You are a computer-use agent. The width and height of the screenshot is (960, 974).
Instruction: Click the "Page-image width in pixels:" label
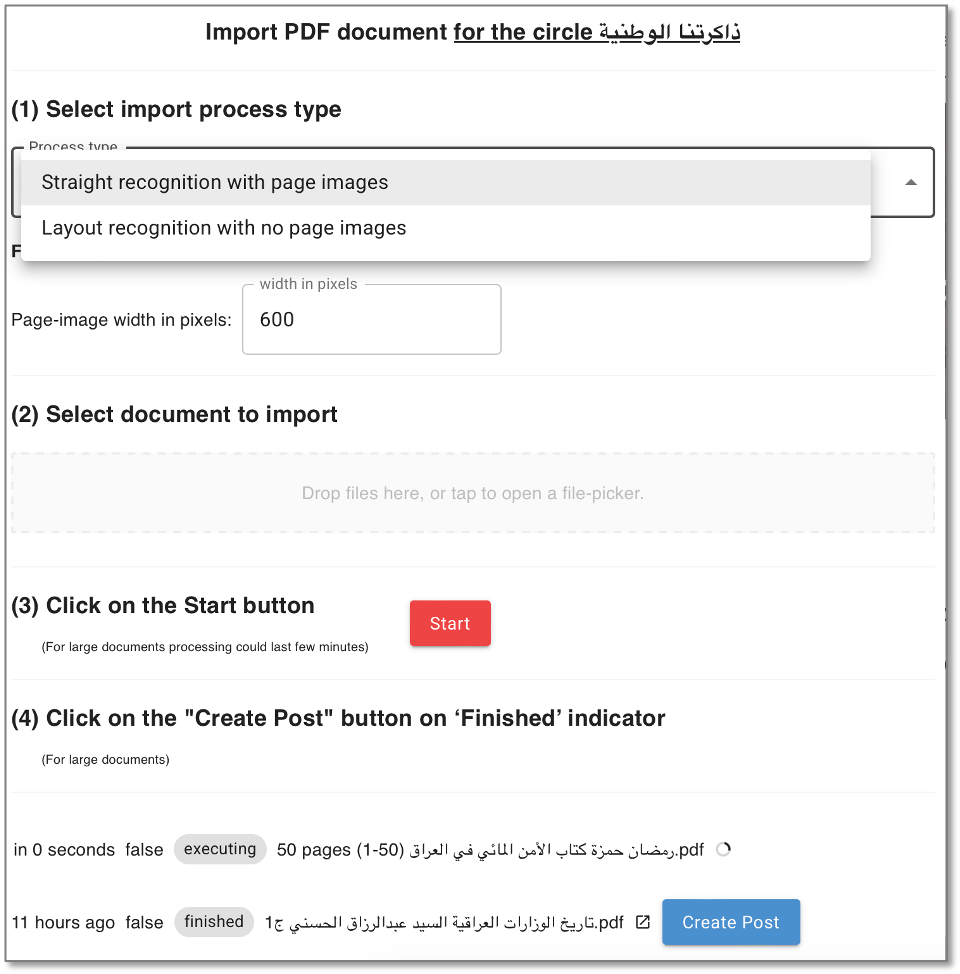121,320
